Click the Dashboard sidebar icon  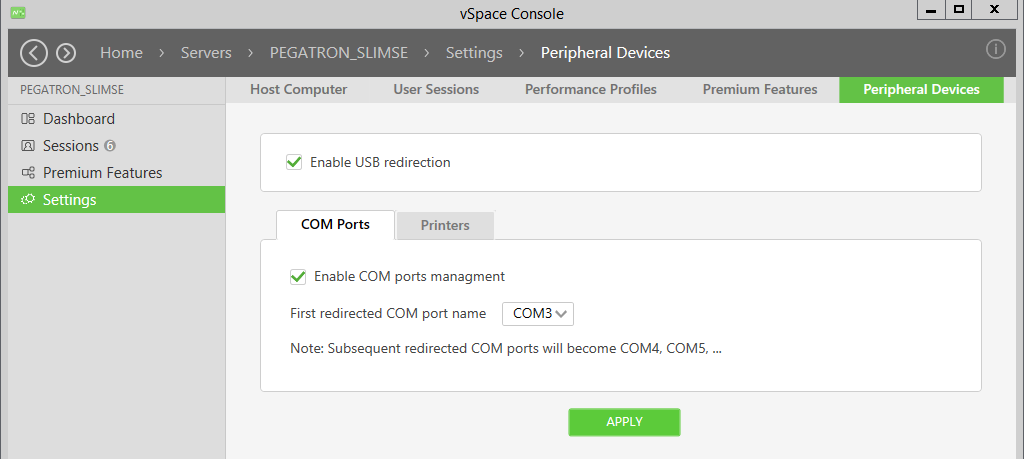[x=28, y=119]
